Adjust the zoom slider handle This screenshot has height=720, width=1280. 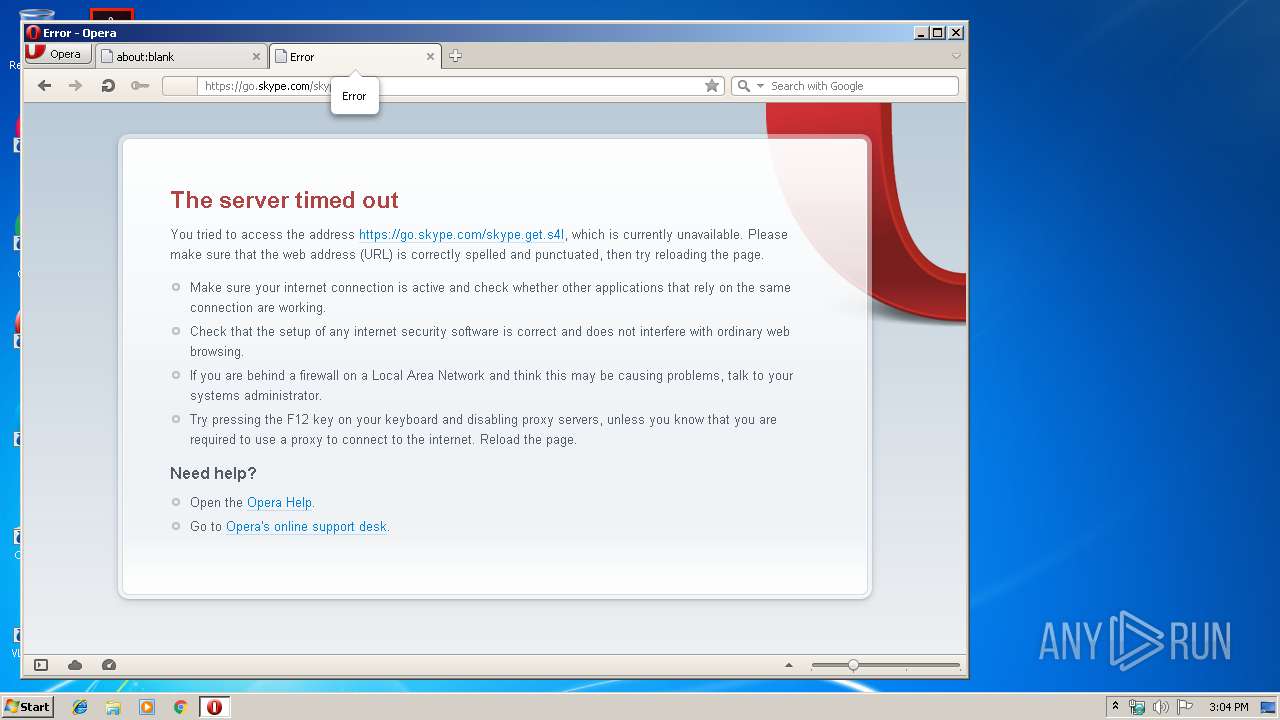click(x=853, y=665)
